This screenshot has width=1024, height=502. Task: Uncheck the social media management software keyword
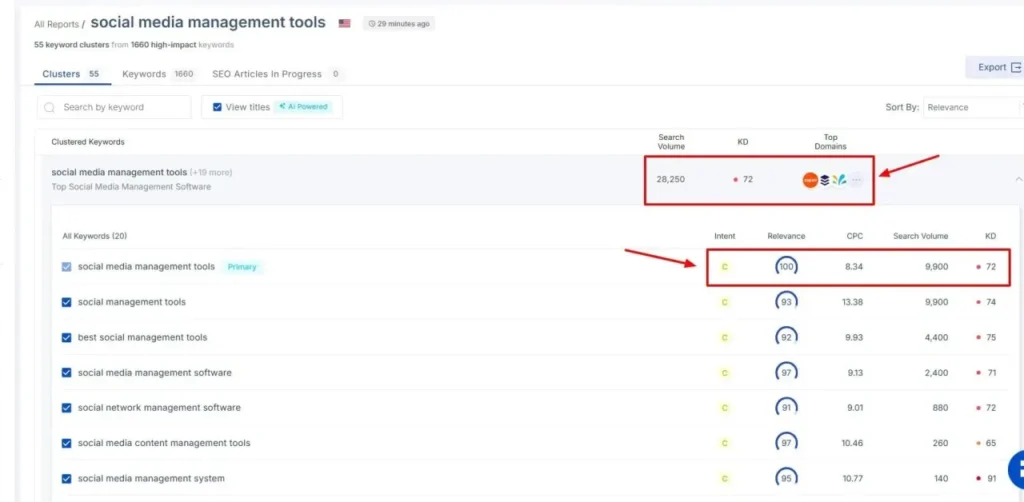[67, 373]
